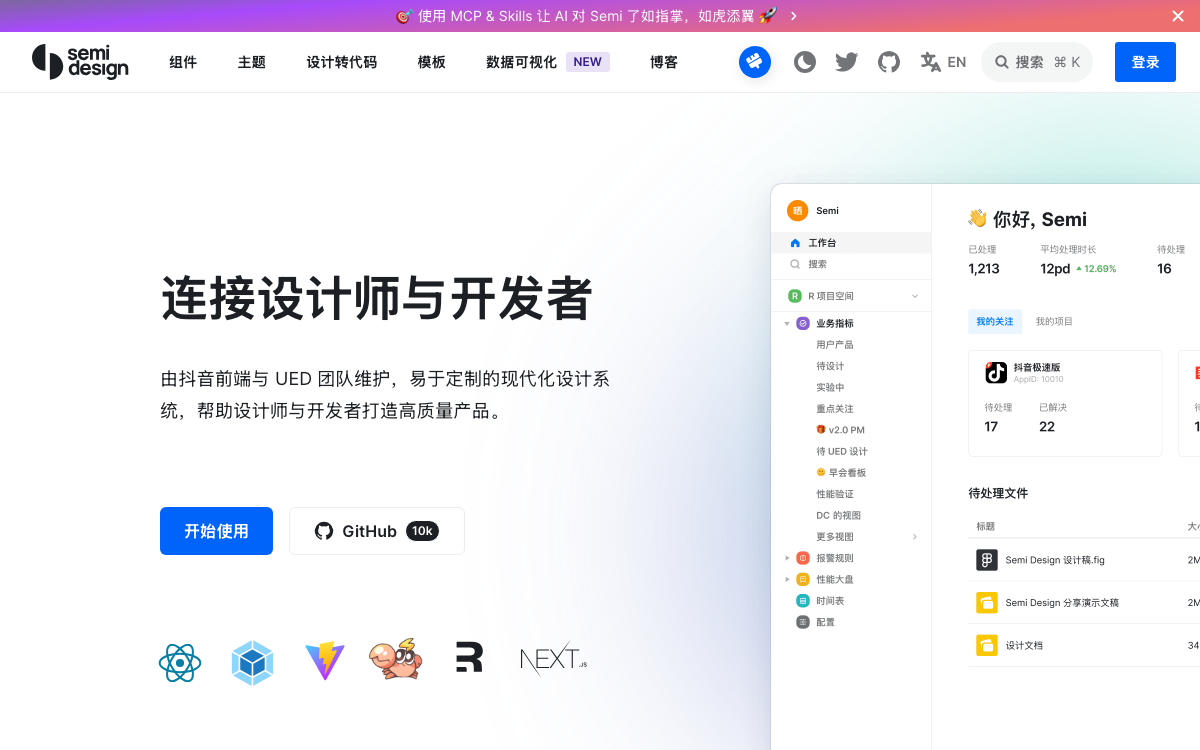The height and width of the screenshot is (750, 1200).
Task: Select 性能验证 tree item
Action: click(835, 494)
